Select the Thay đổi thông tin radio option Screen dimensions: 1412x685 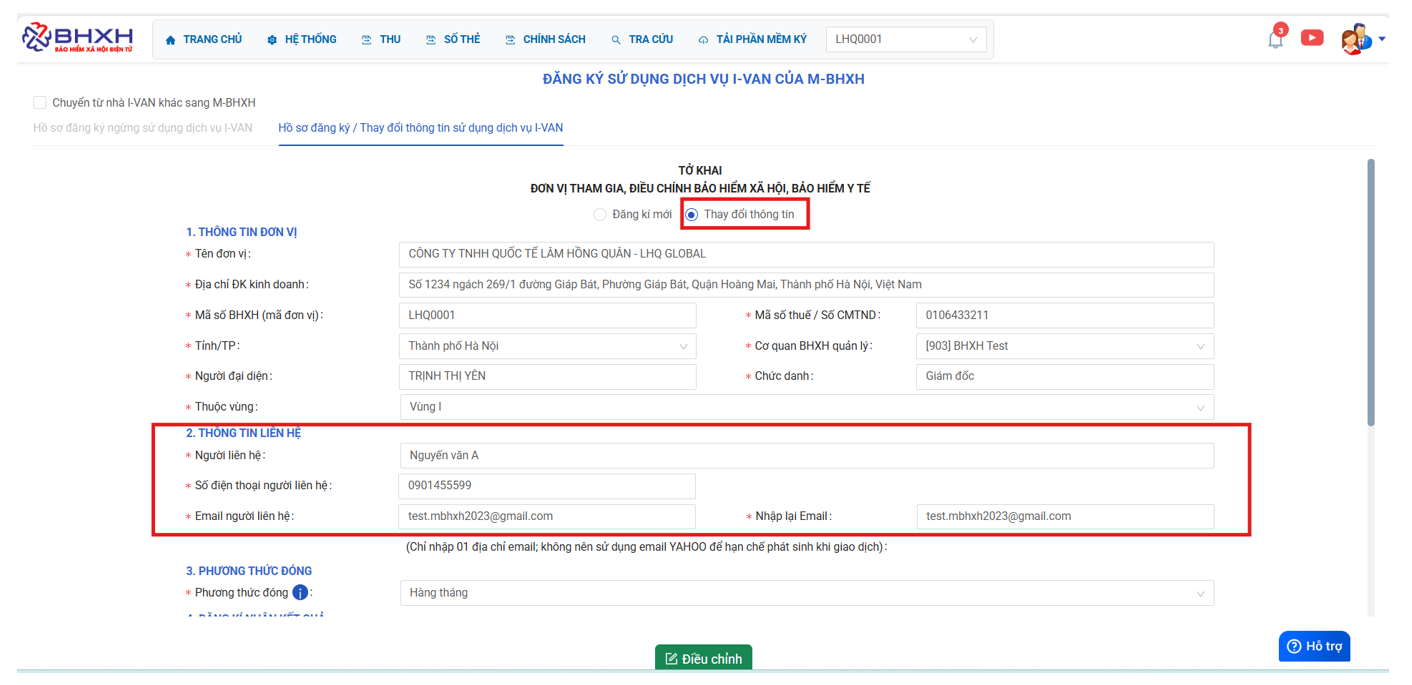tap(691, 215)
